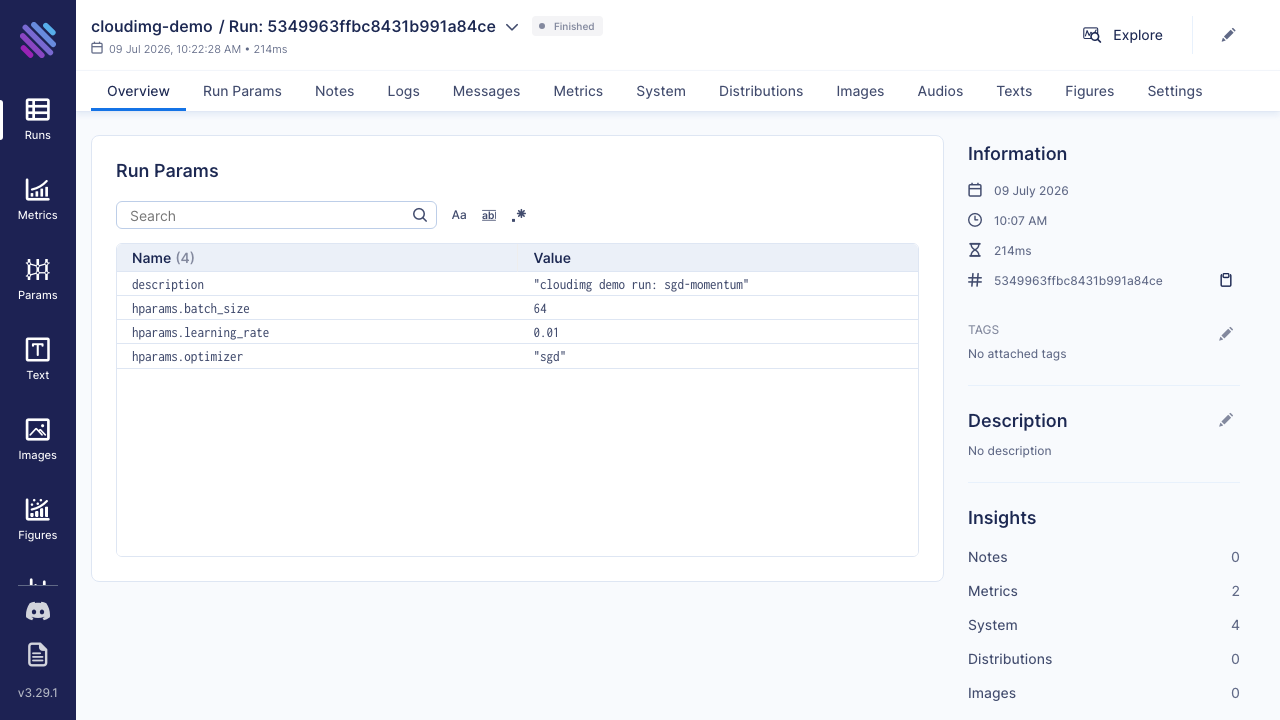Click the version v3.29.1 label

[x=38, y=692]
